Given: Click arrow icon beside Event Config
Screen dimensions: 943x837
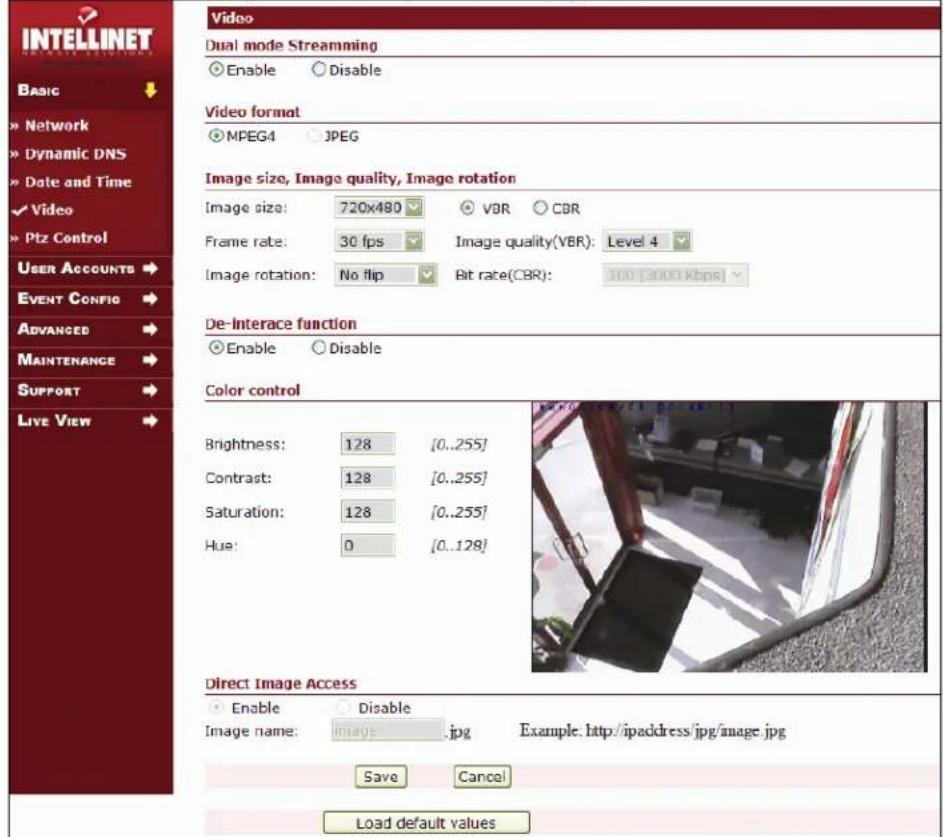Looking at the screenshot, I should pyautogui.click(x=150, y=298).
